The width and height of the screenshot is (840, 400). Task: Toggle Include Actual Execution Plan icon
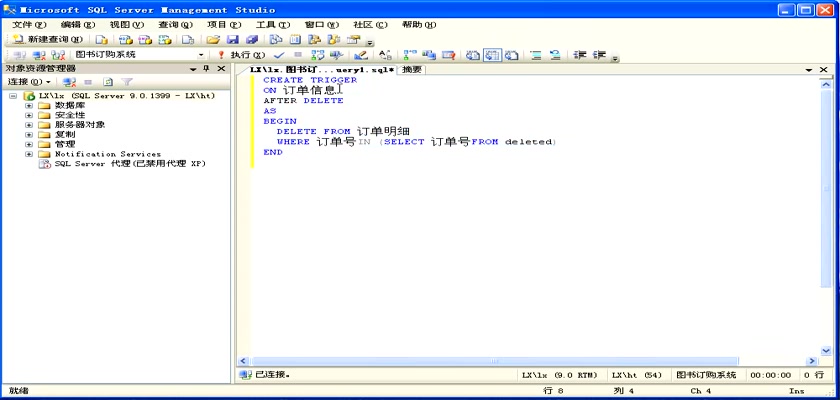click(410, 55)
